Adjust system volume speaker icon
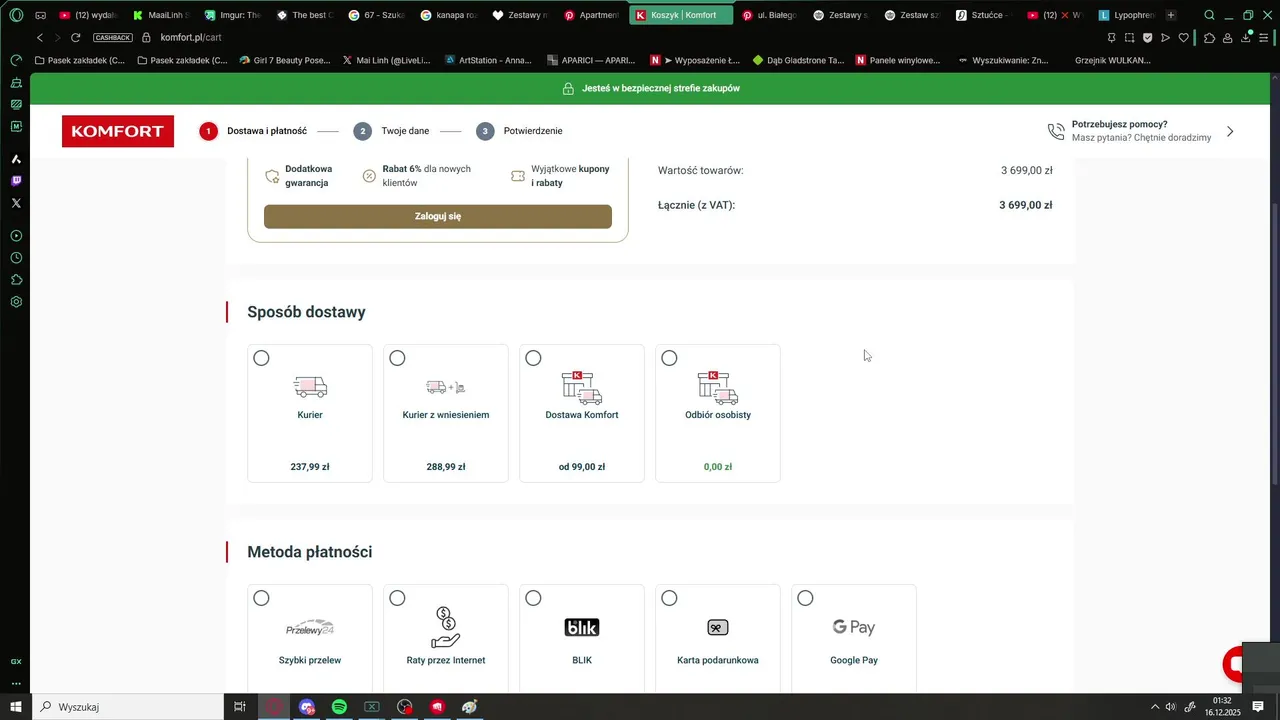The width and height of the screenshot is (1280, 720). (x=1171, y=707)
